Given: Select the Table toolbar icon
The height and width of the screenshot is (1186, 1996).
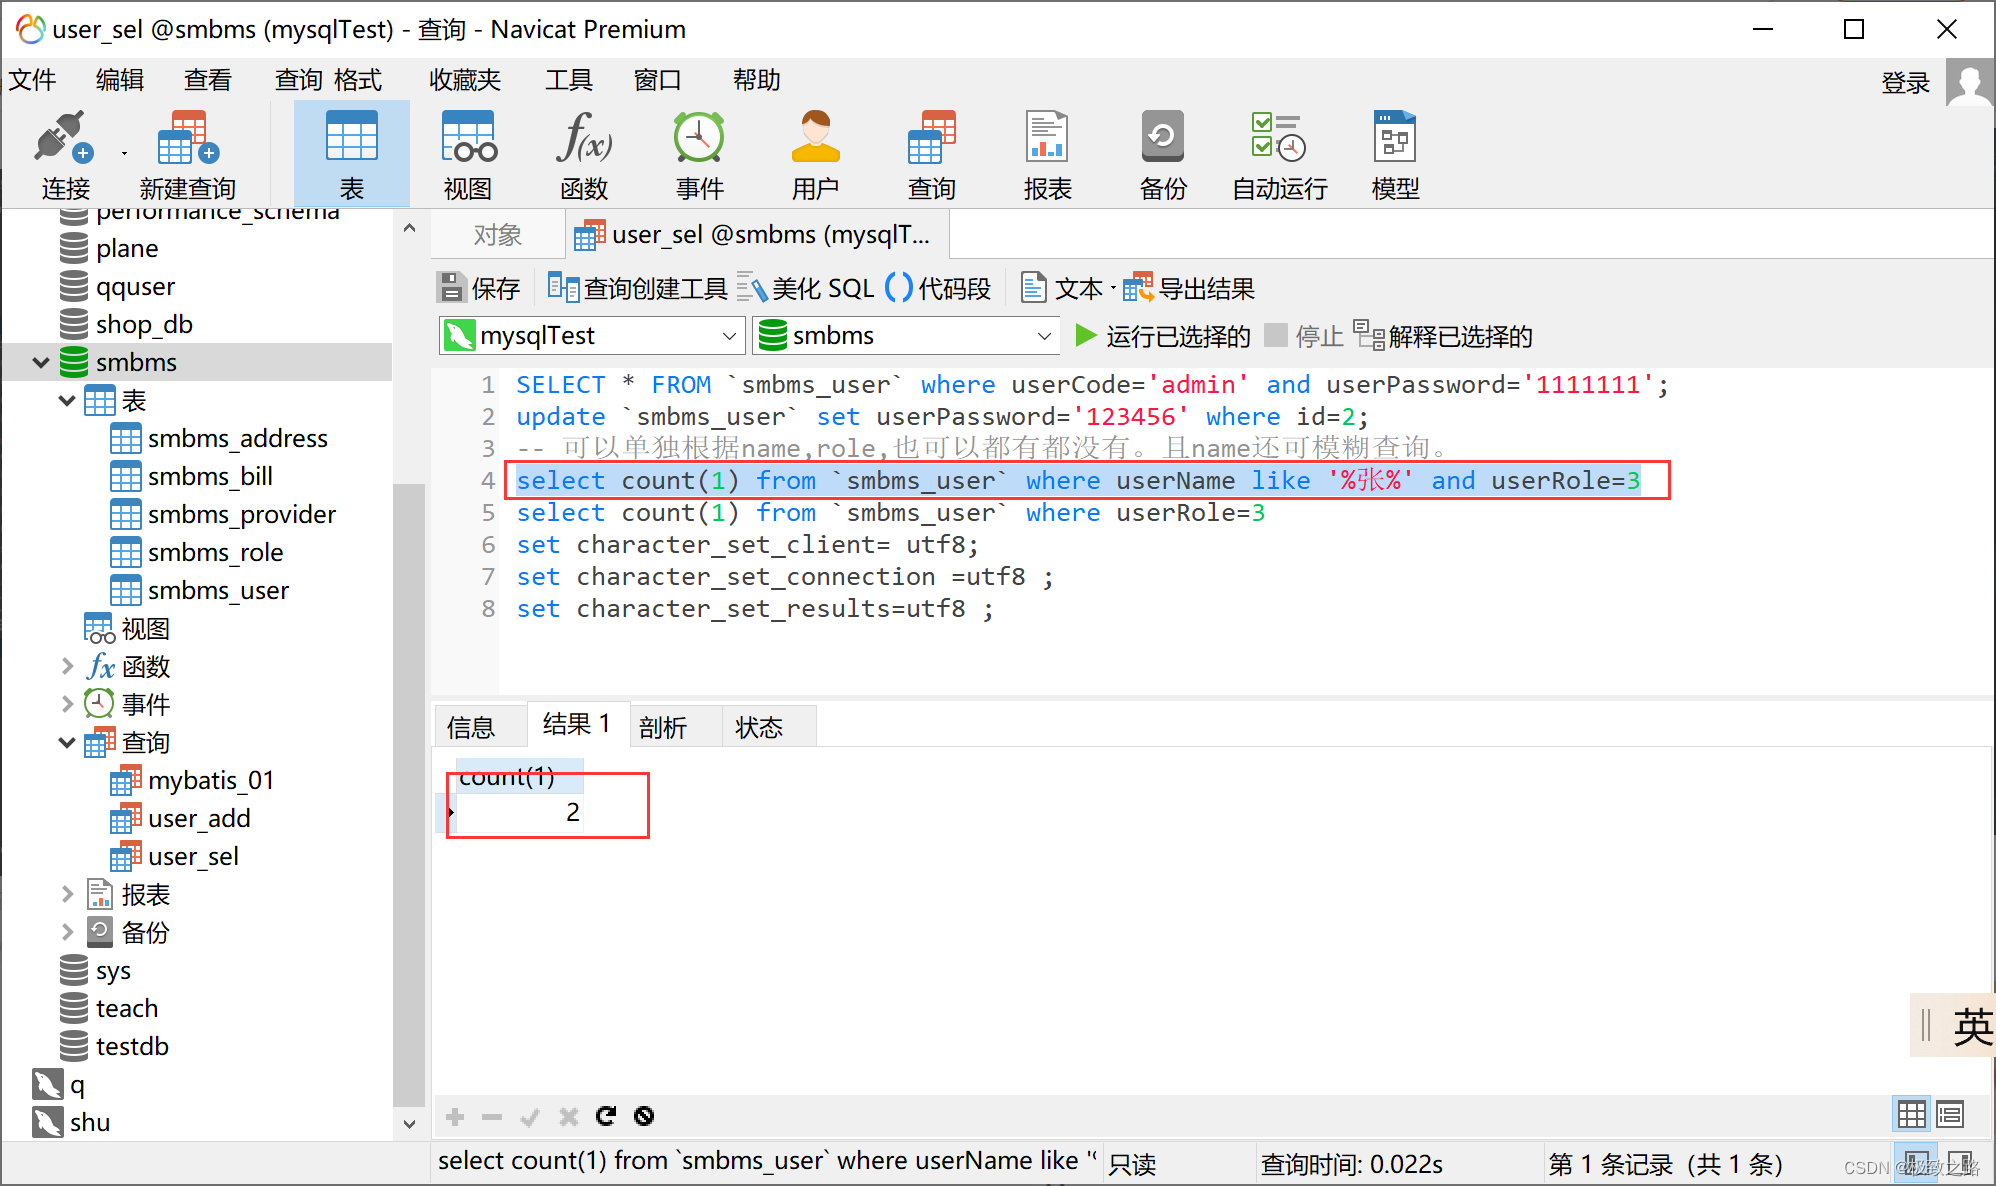Looking at the screenshot, I should (352, 155).
